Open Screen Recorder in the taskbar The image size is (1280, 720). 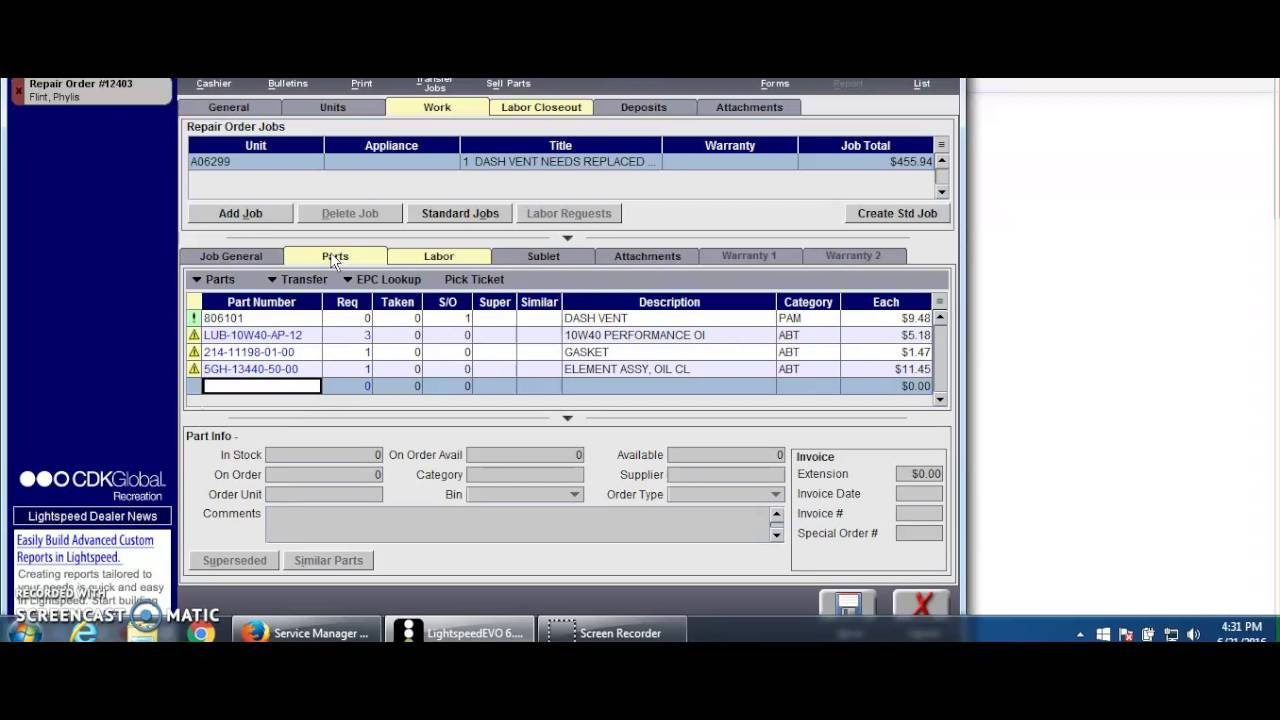pyautogui.click(x=614, y=633)
